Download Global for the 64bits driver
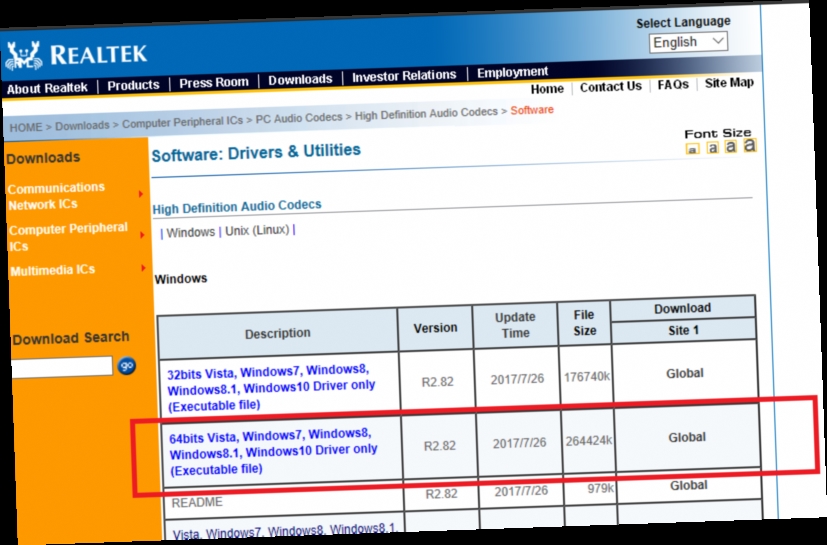This screenshot has height=545, width=827. (687, 437)
